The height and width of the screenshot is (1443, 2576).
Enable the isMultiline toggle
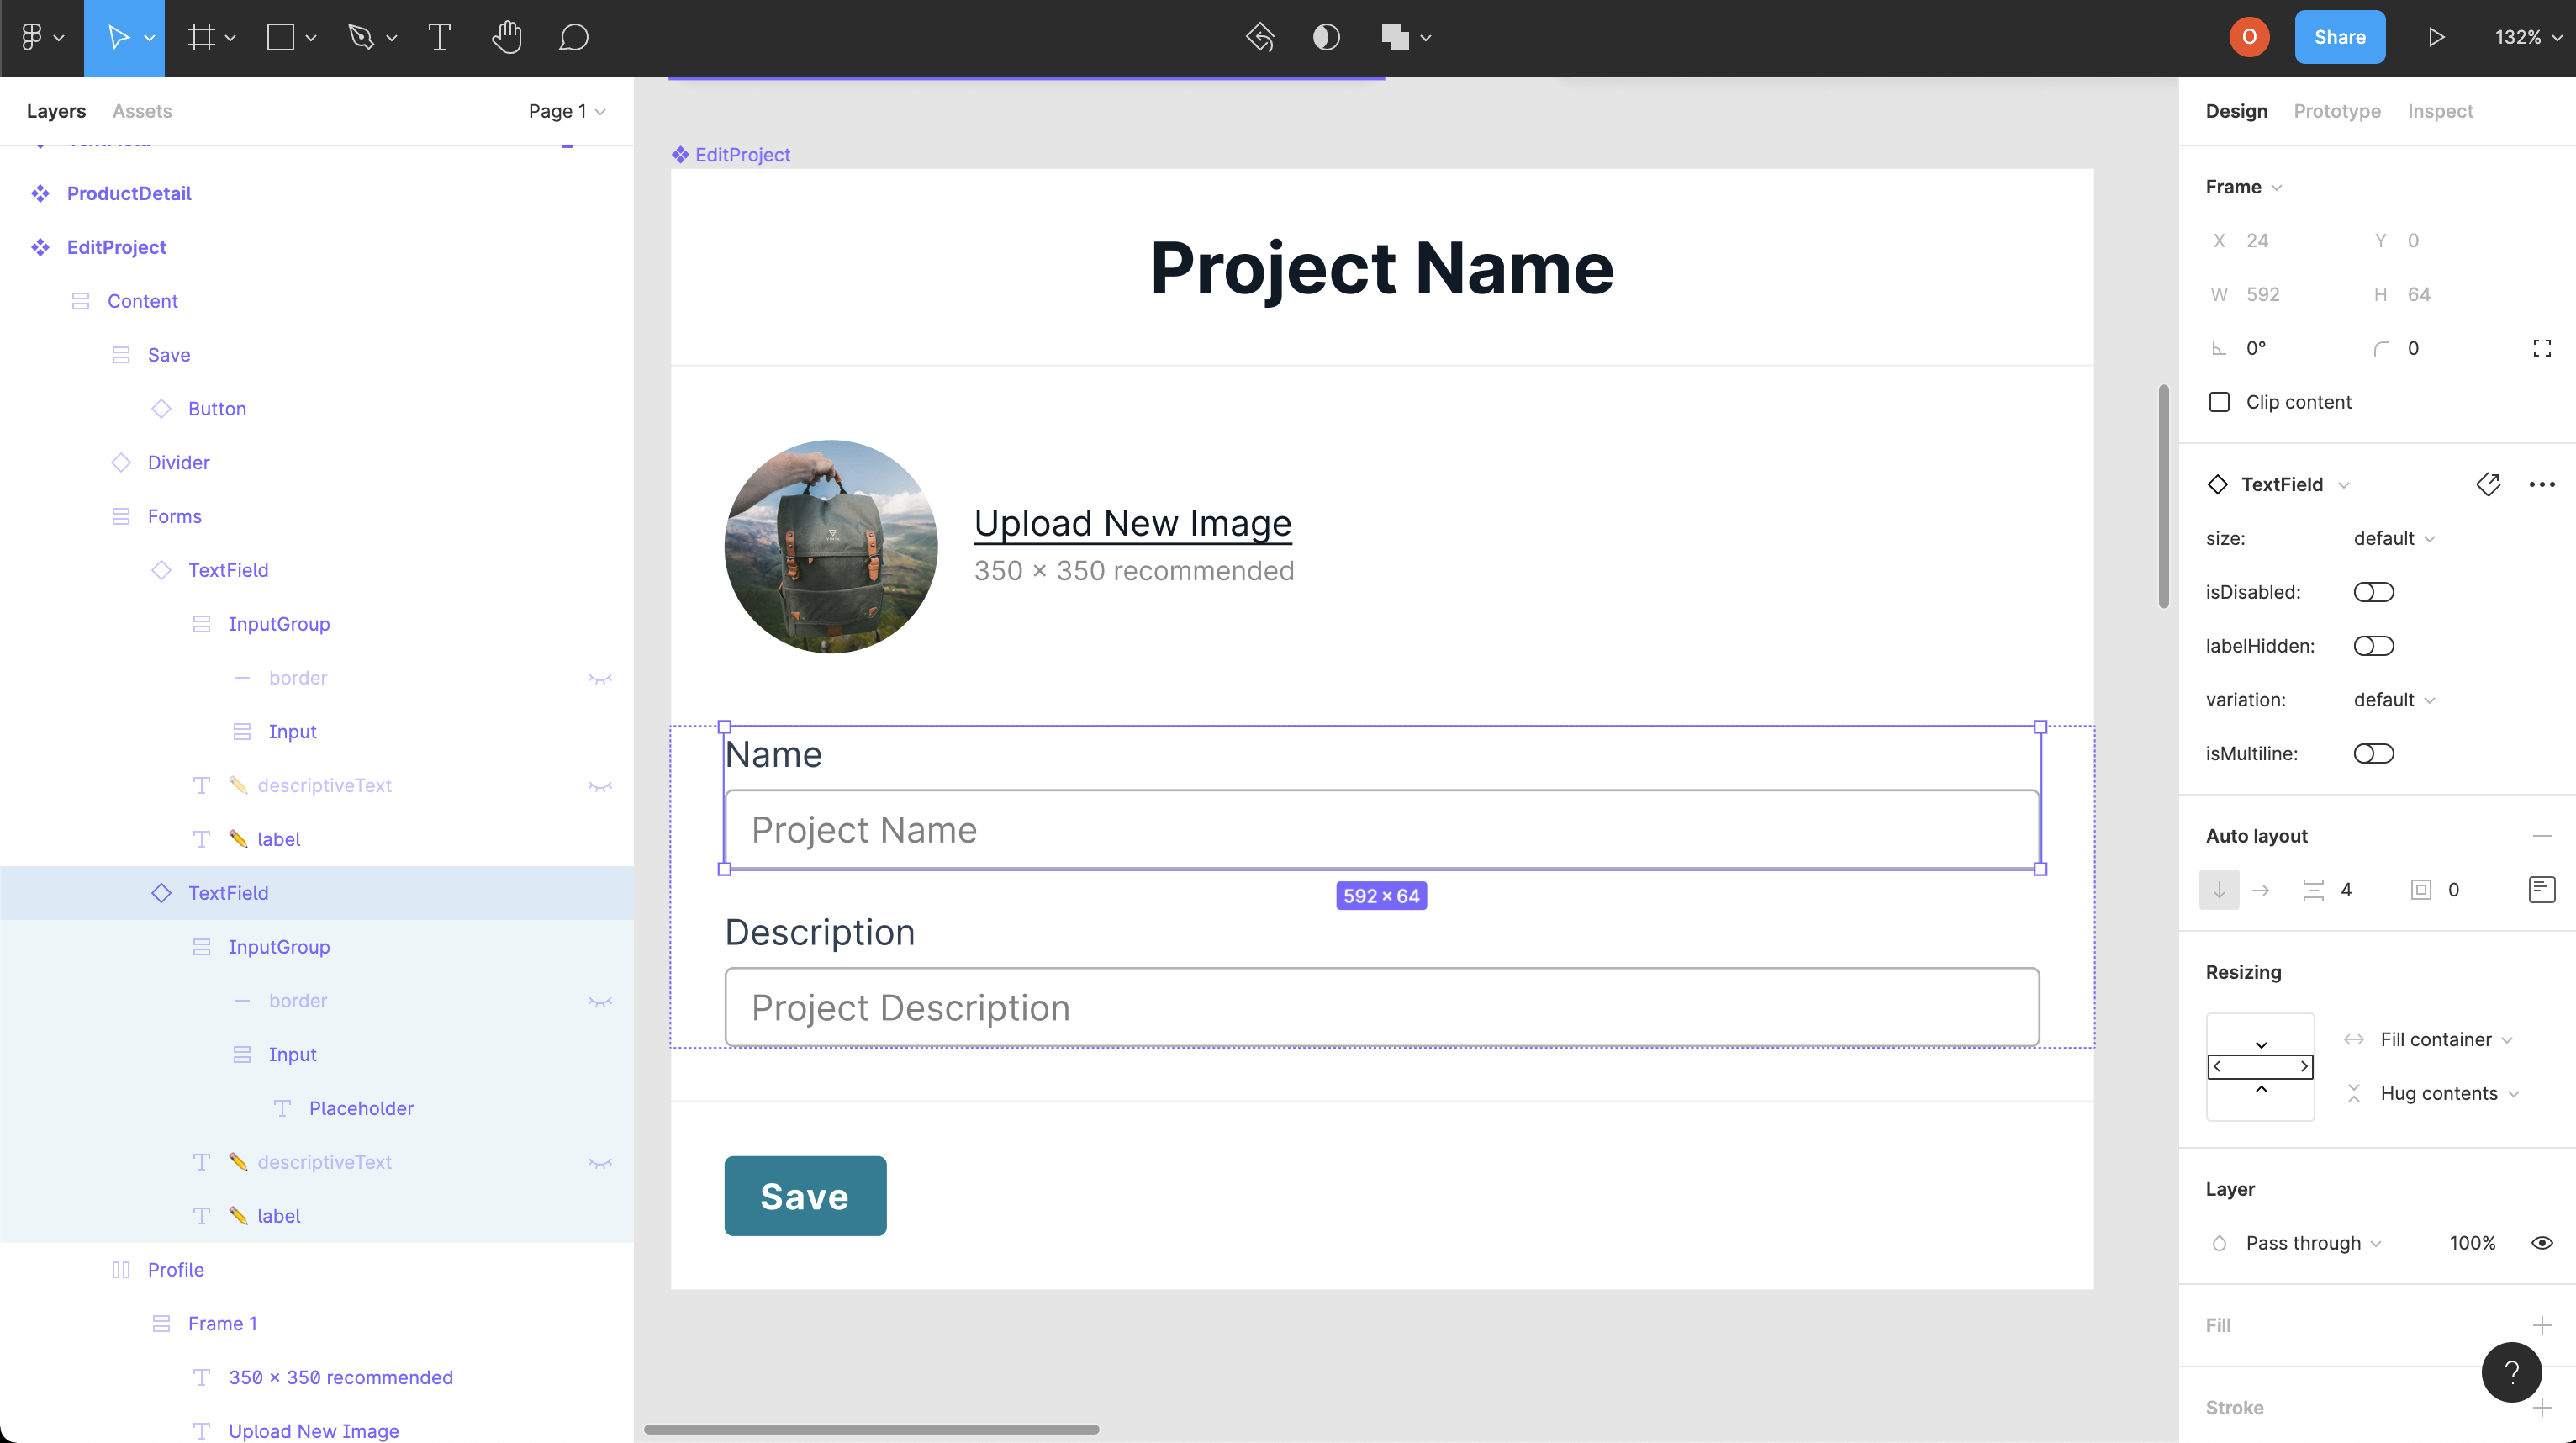(2374, 753)
